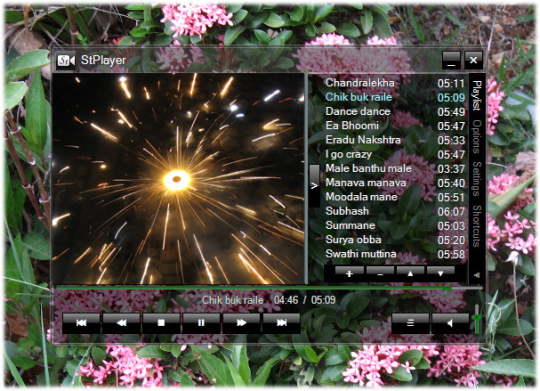Viewport: 540px width, 391px height.
Task: Mute the audio speaker button
Action: (450, 323)
